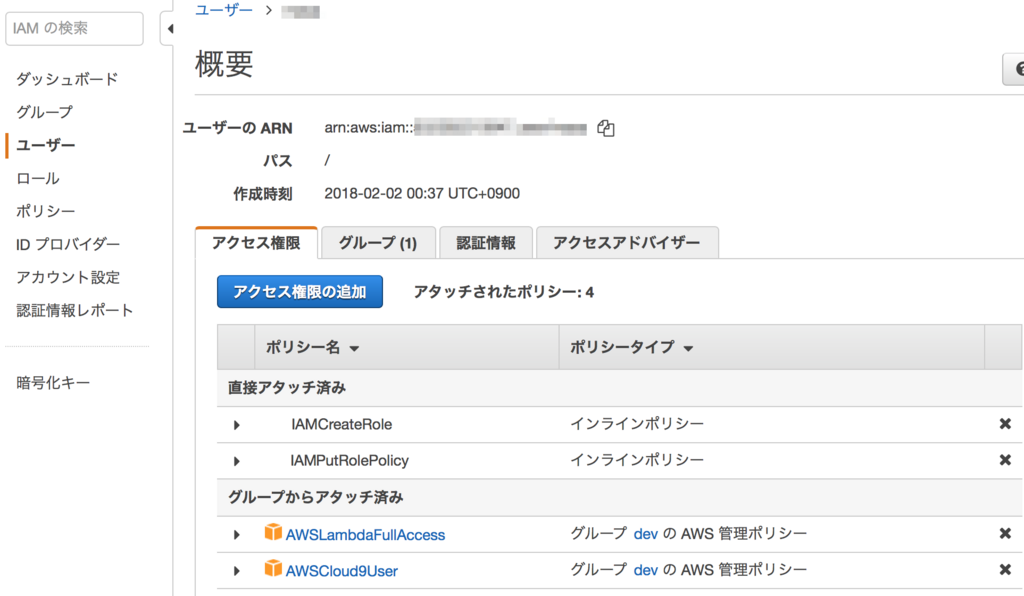1024x596 pixels.
Task: Click the AWSLambdaFullAccess orange box icon
Action: (x=273, y=533)
